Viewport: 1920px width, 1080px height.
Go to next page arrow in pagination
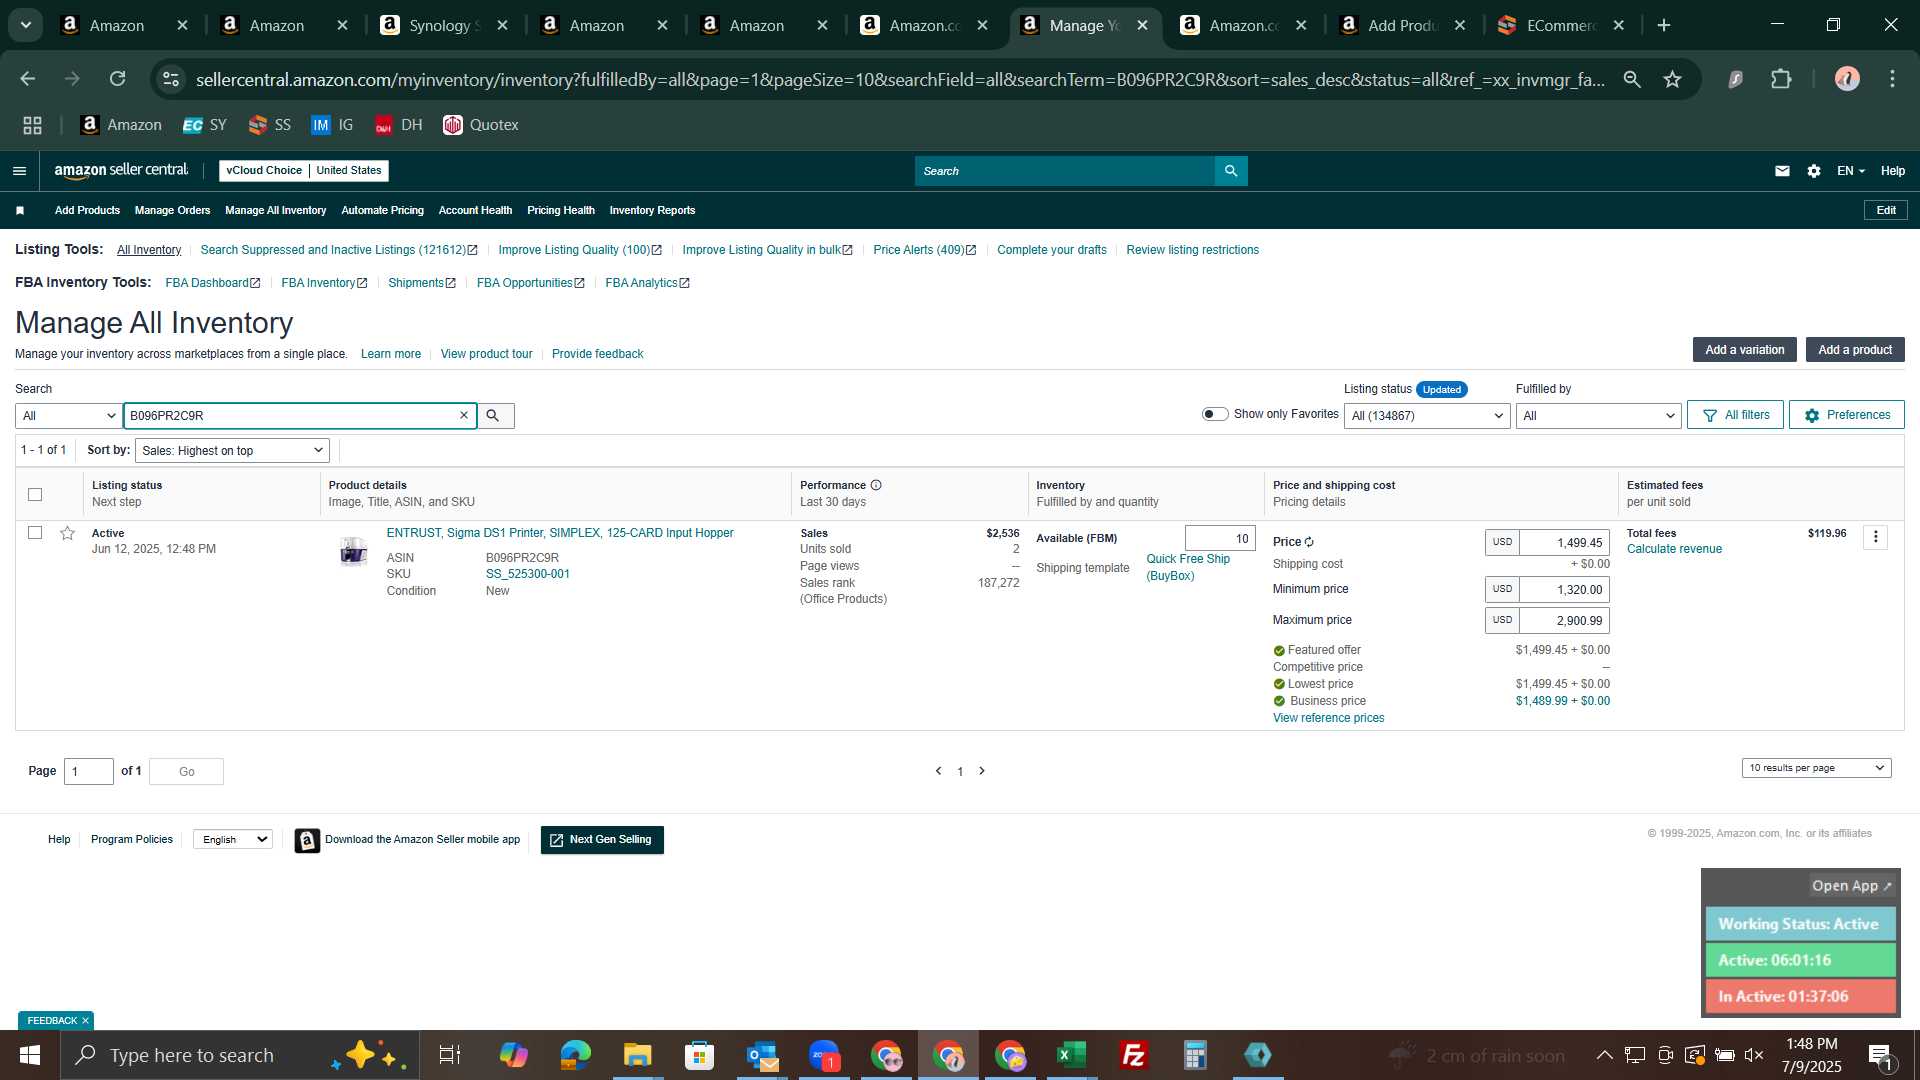pyautogui.click(x=982, y=771)
